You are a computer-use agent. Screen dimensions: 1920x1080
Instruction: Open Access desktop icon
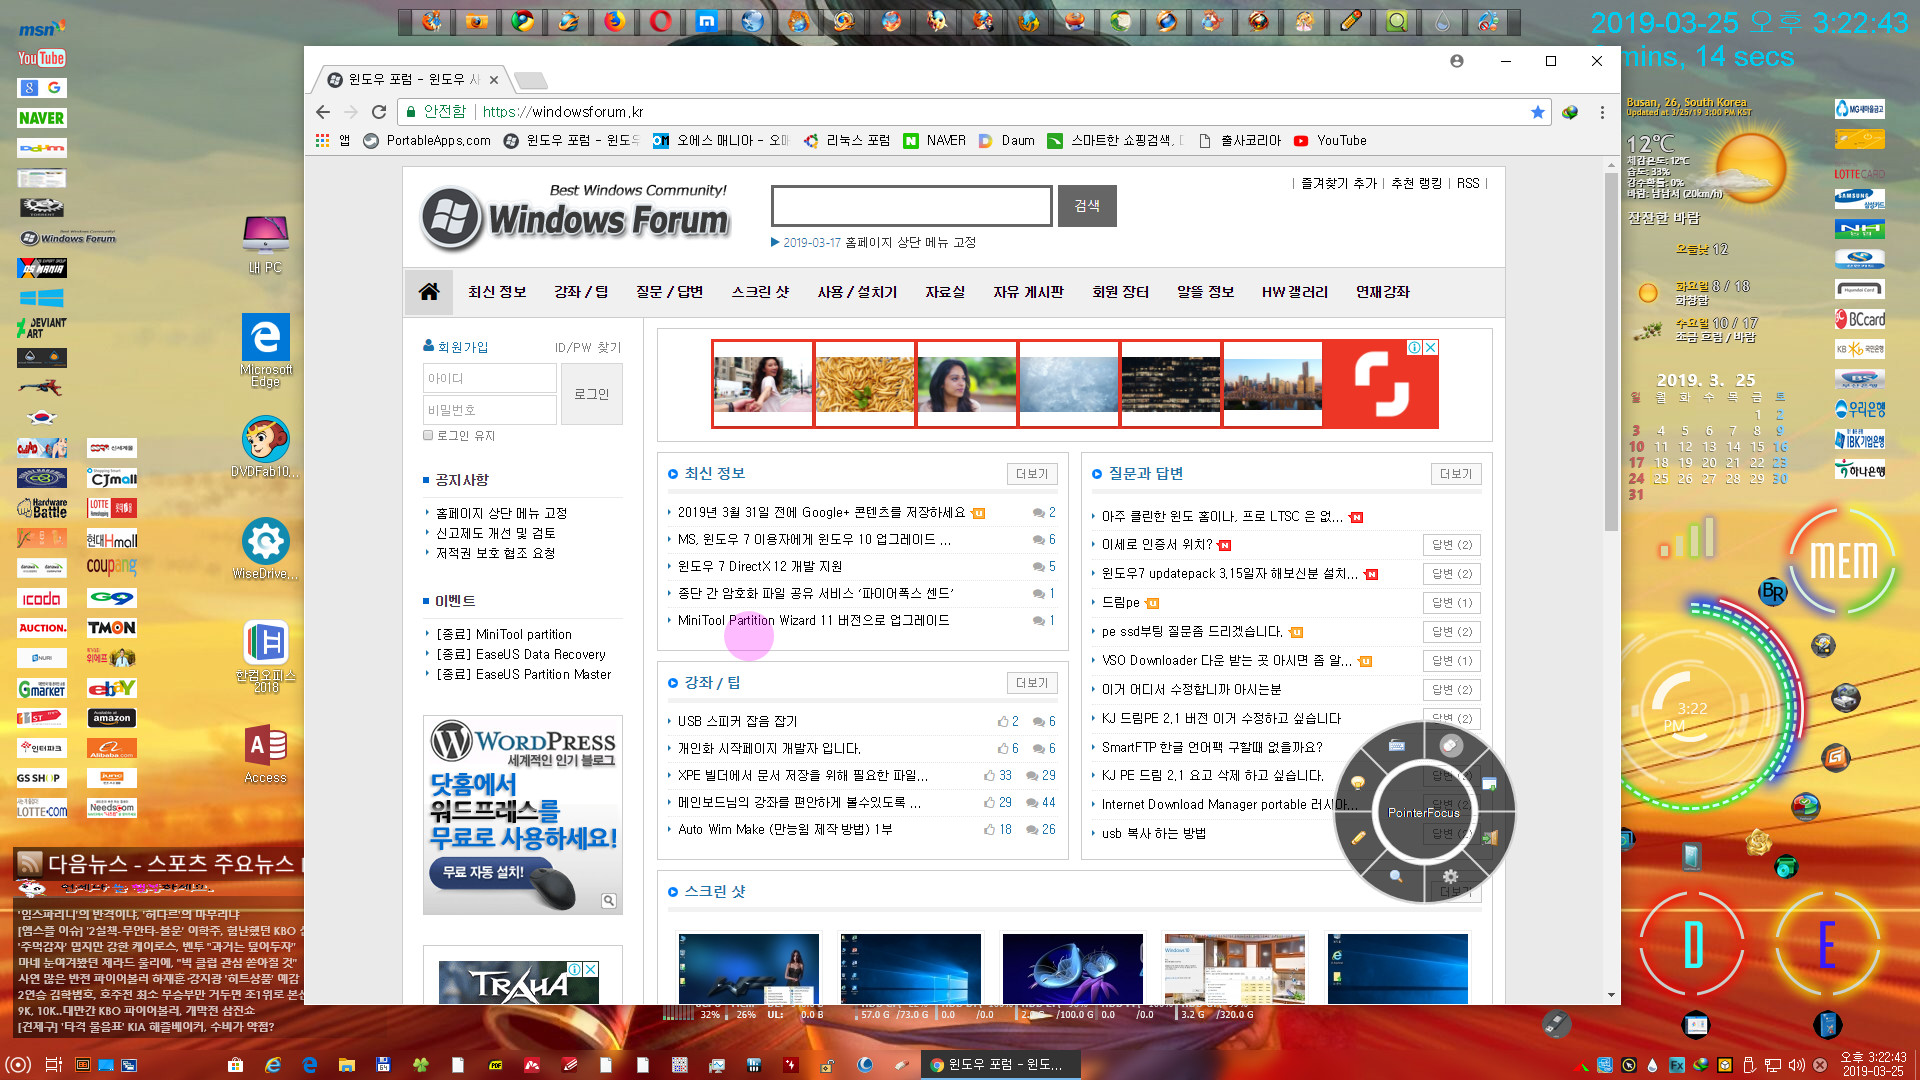pos(265,755)
